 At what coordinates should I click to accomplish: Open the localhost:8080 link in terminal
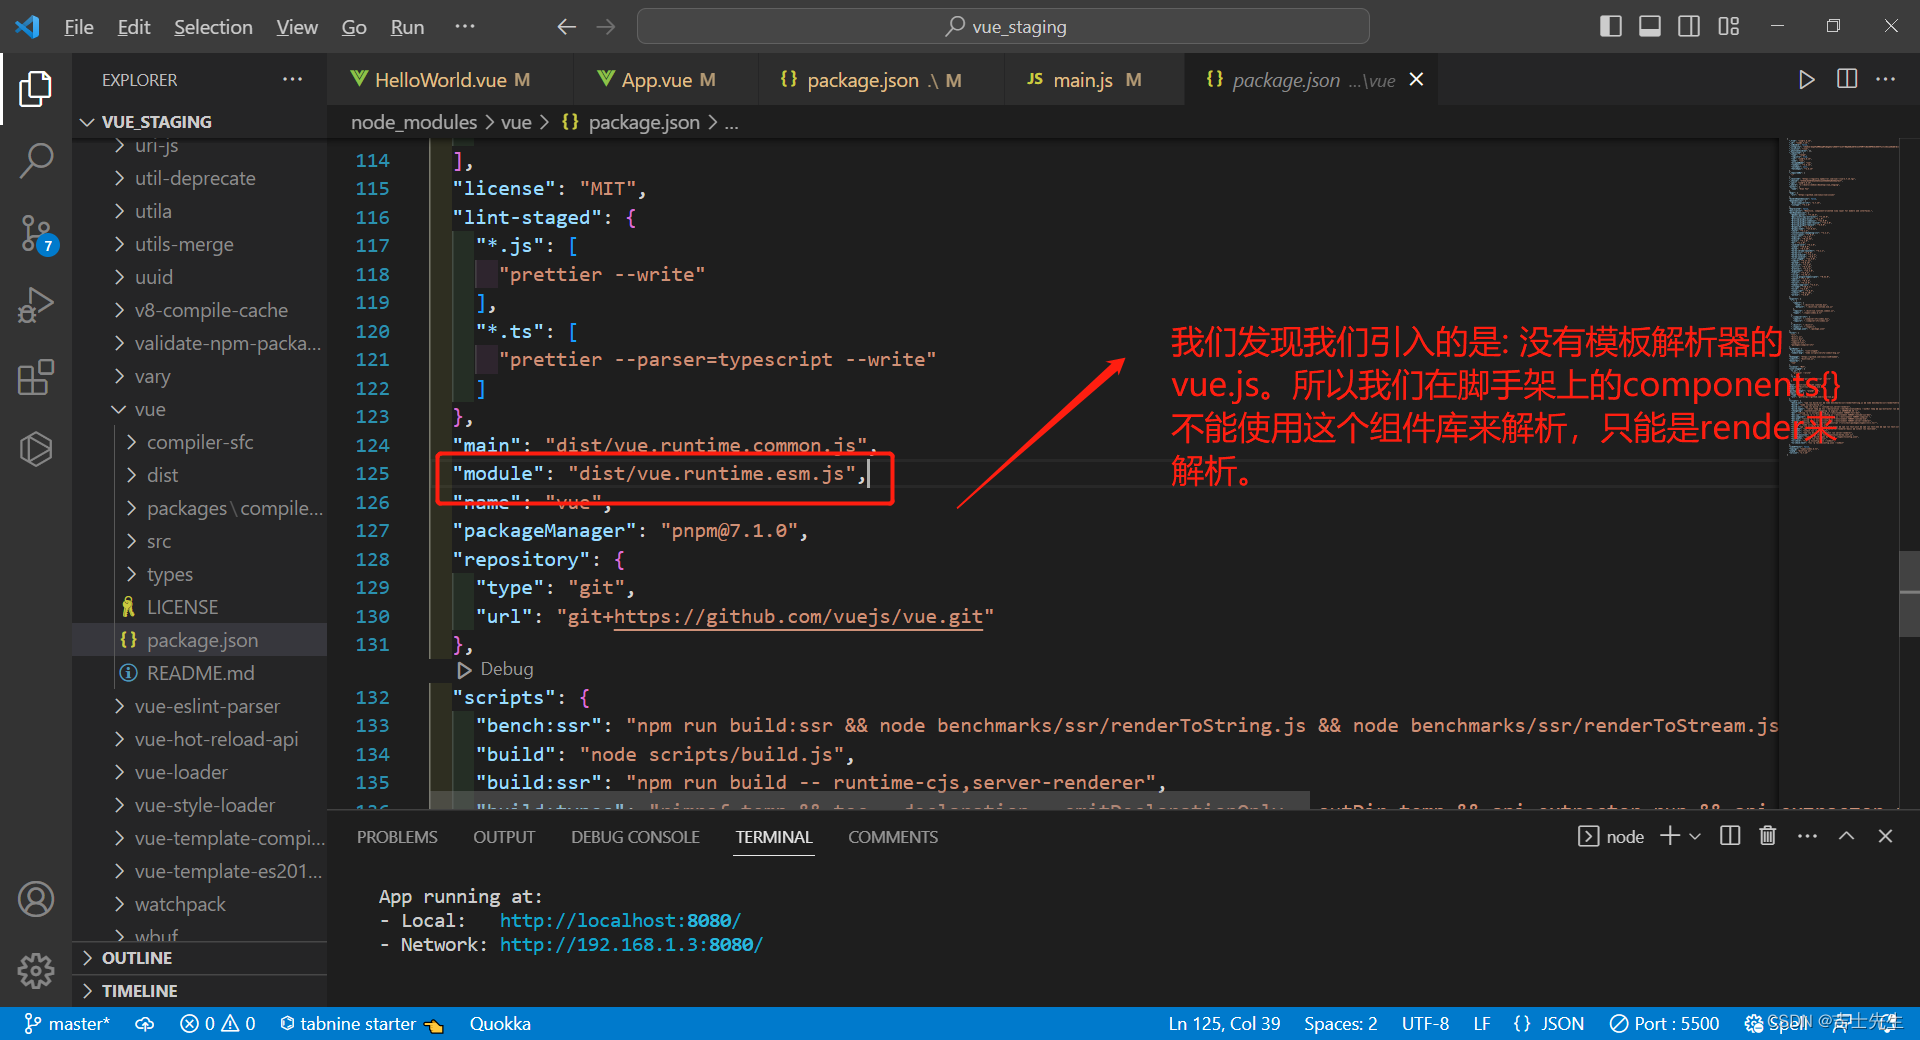(x=620, y=921)
